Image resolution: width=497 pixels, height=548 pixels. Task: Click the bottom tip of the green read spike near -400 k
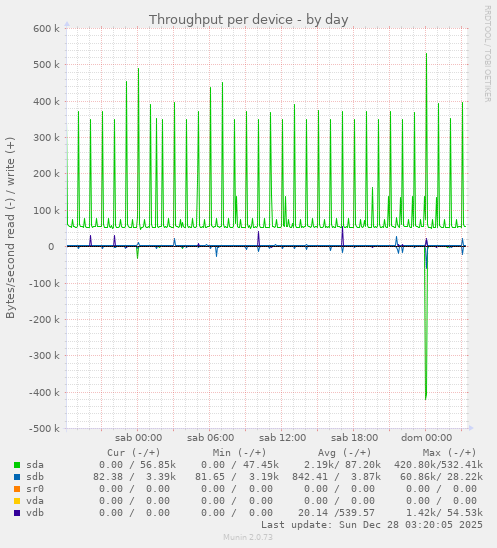coord(426,399)
